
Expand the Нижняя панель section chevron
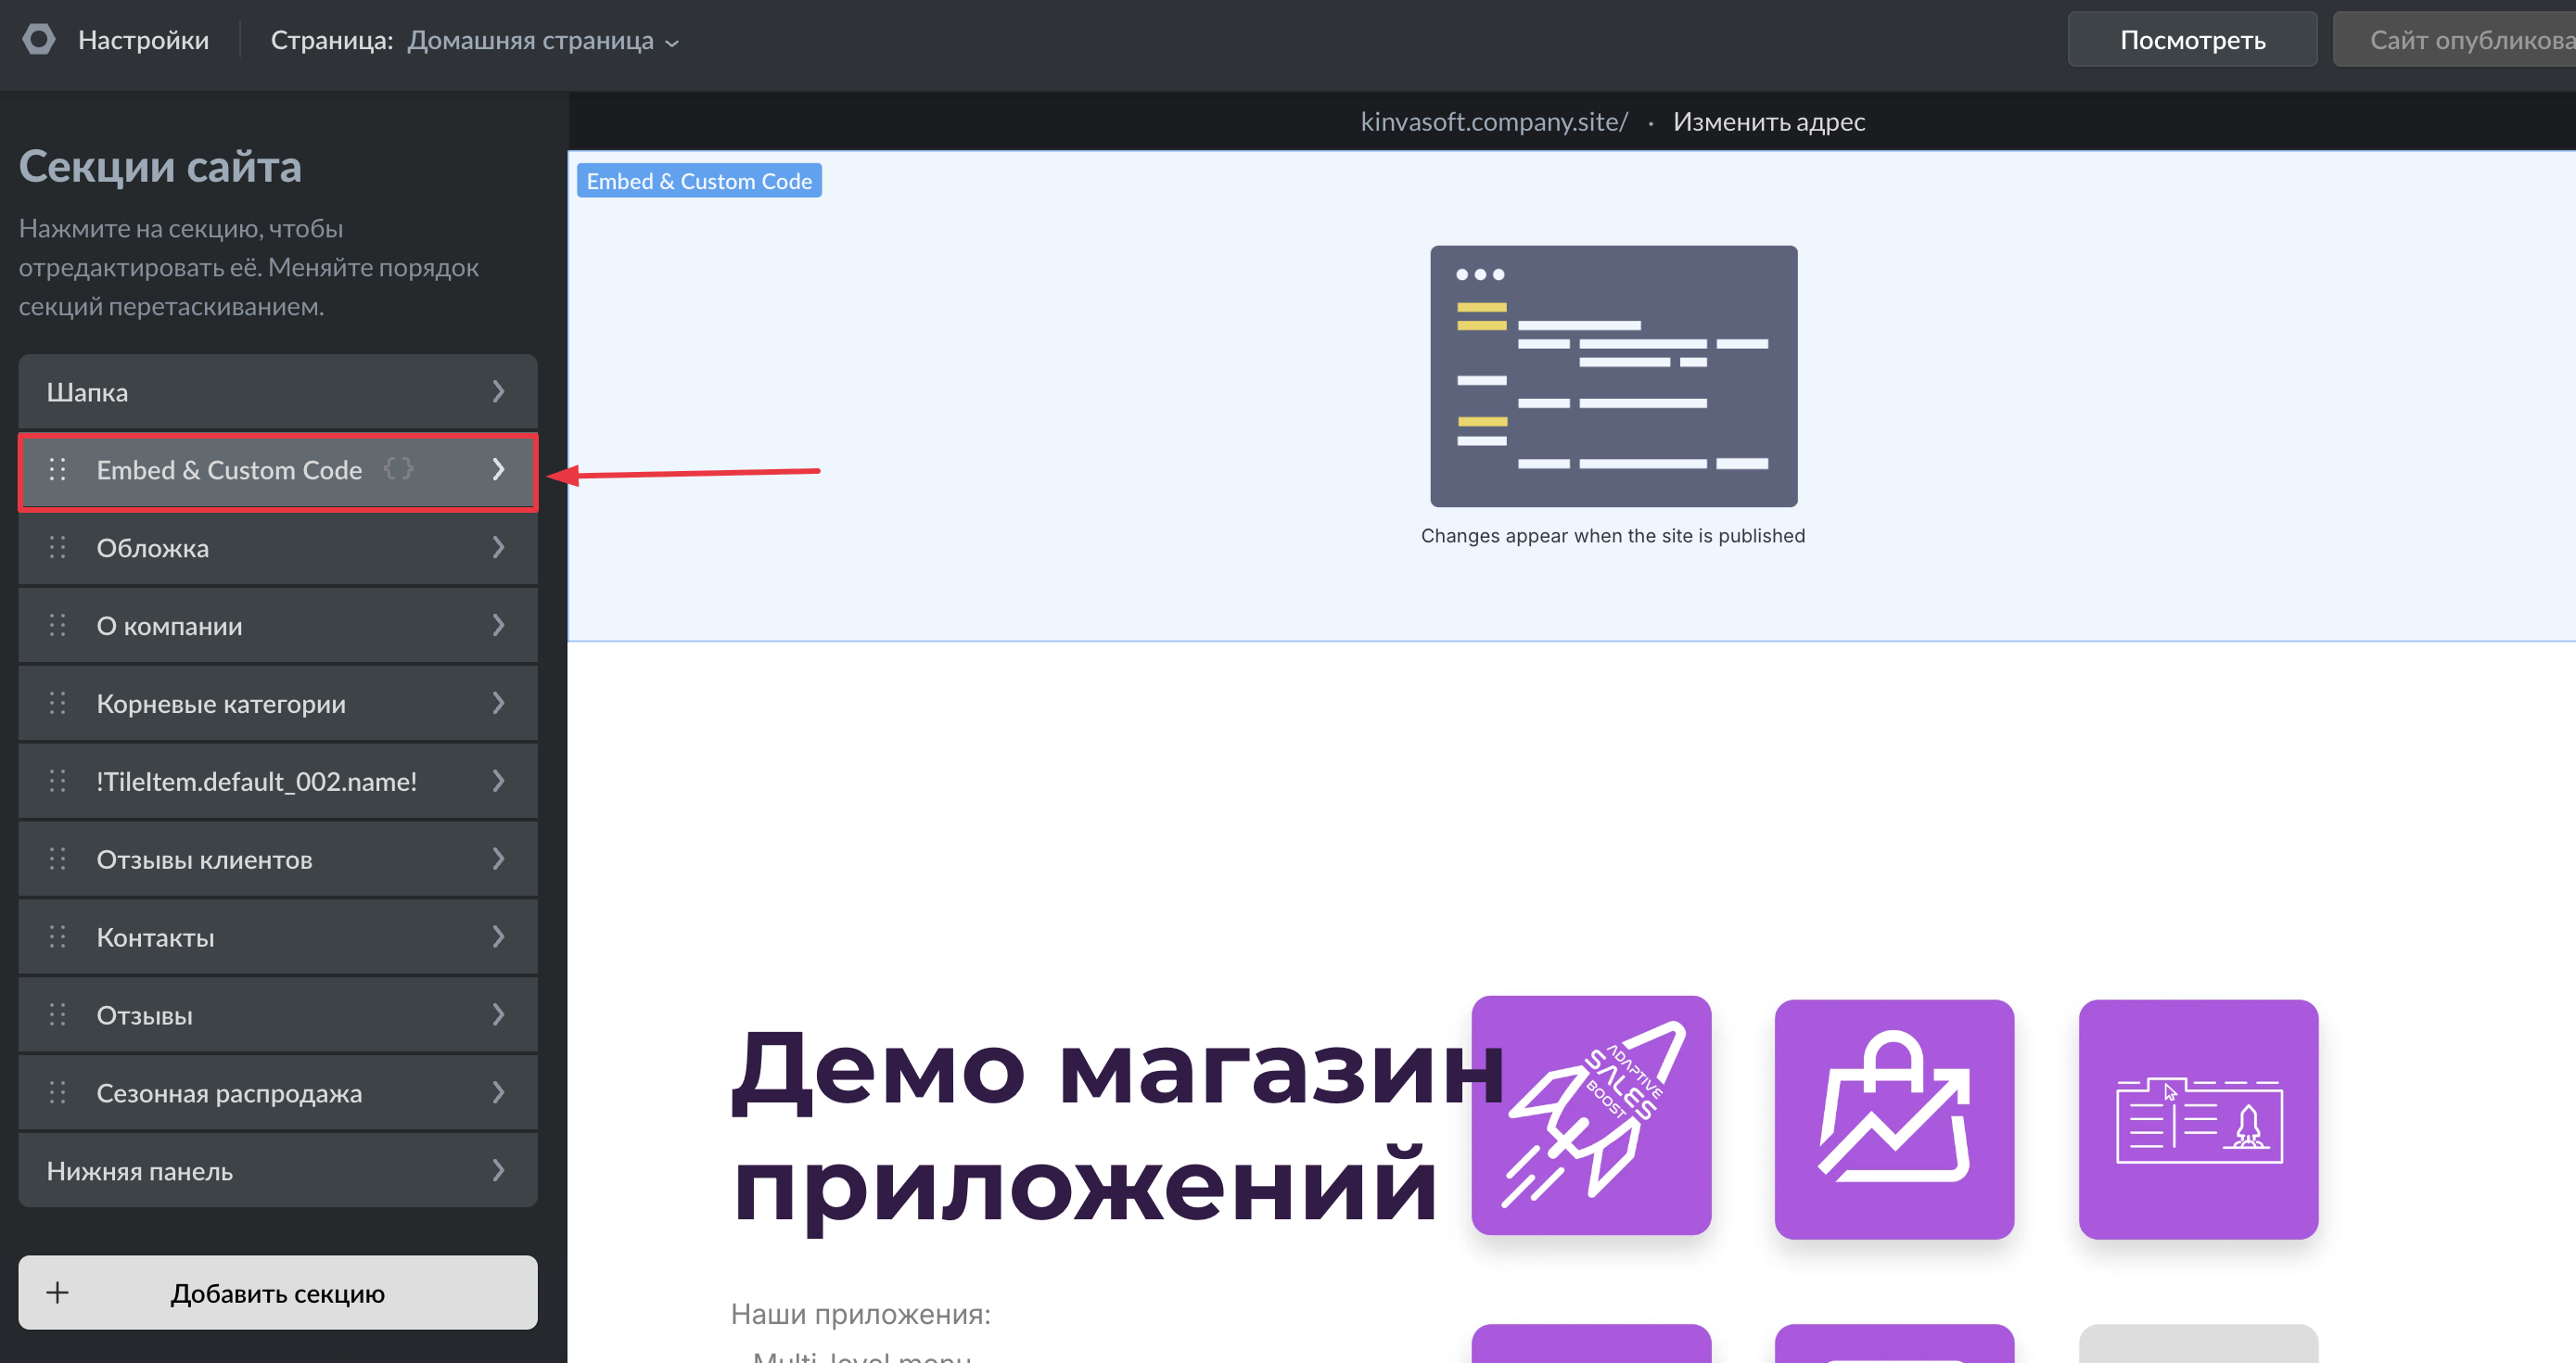(x=498, y=1171)
